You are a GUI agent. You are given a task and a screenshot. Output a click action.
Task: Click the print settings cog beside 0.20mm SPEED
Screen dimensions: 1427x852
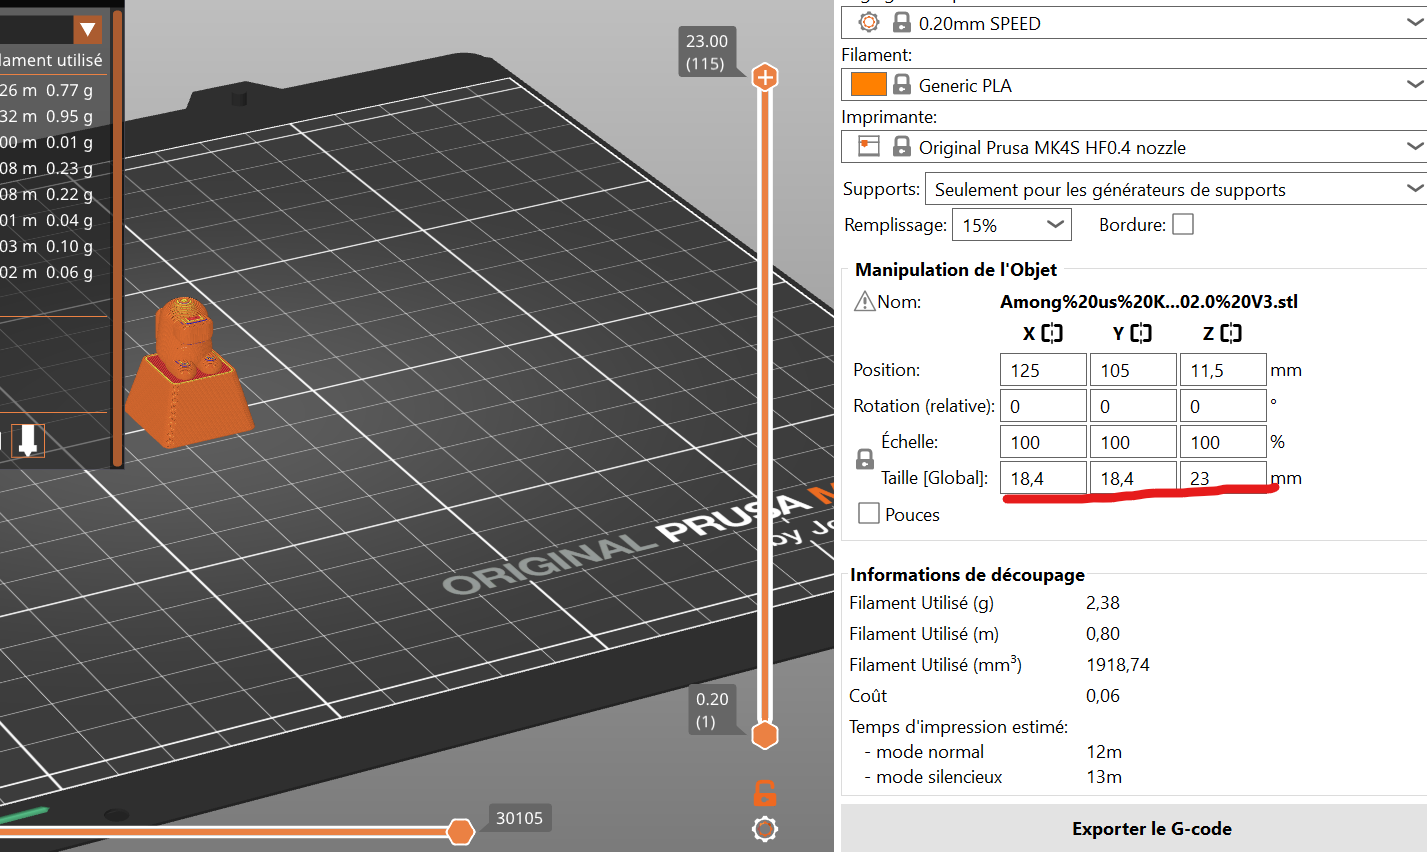869,23
